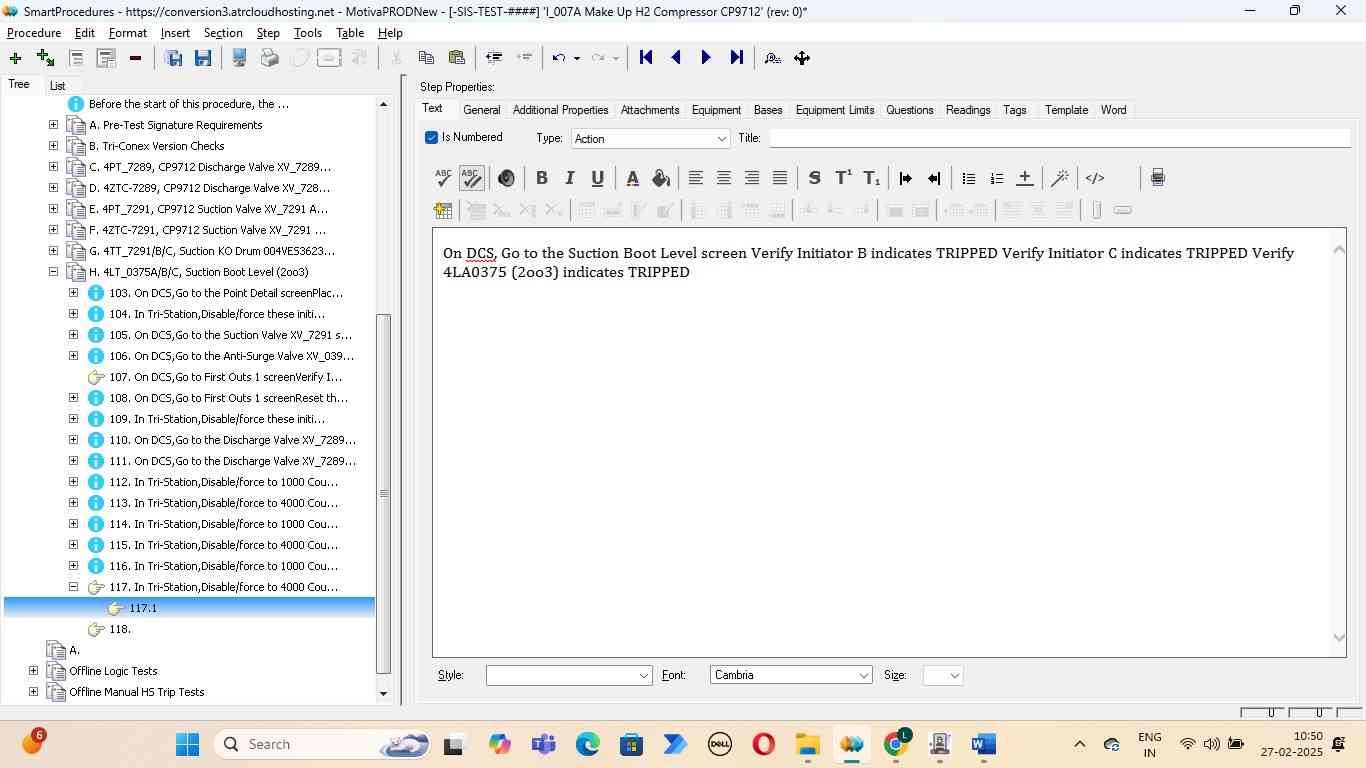This screenshot has height=768, width=1366.
Task: Click the font color A icon
Action: 632,178
